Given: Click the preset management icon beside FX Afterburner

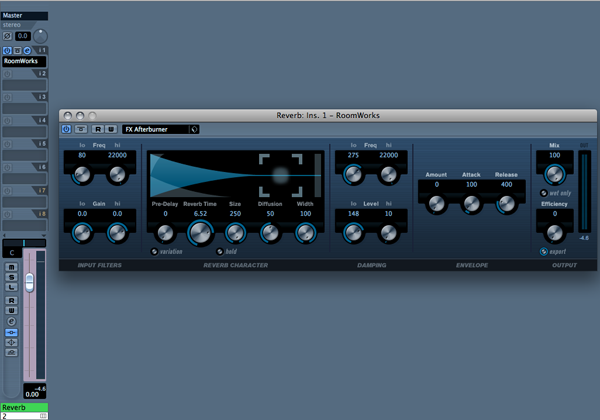Looking at the screenshot, I should click(194, 129).
